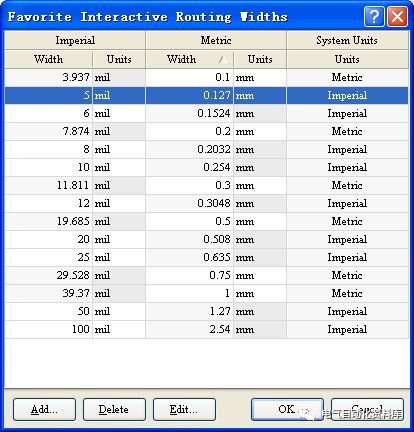Screen dimensions: 414x432
Task: Select the 0.3048 mm width cell
Action: click(x=189, y=203)
